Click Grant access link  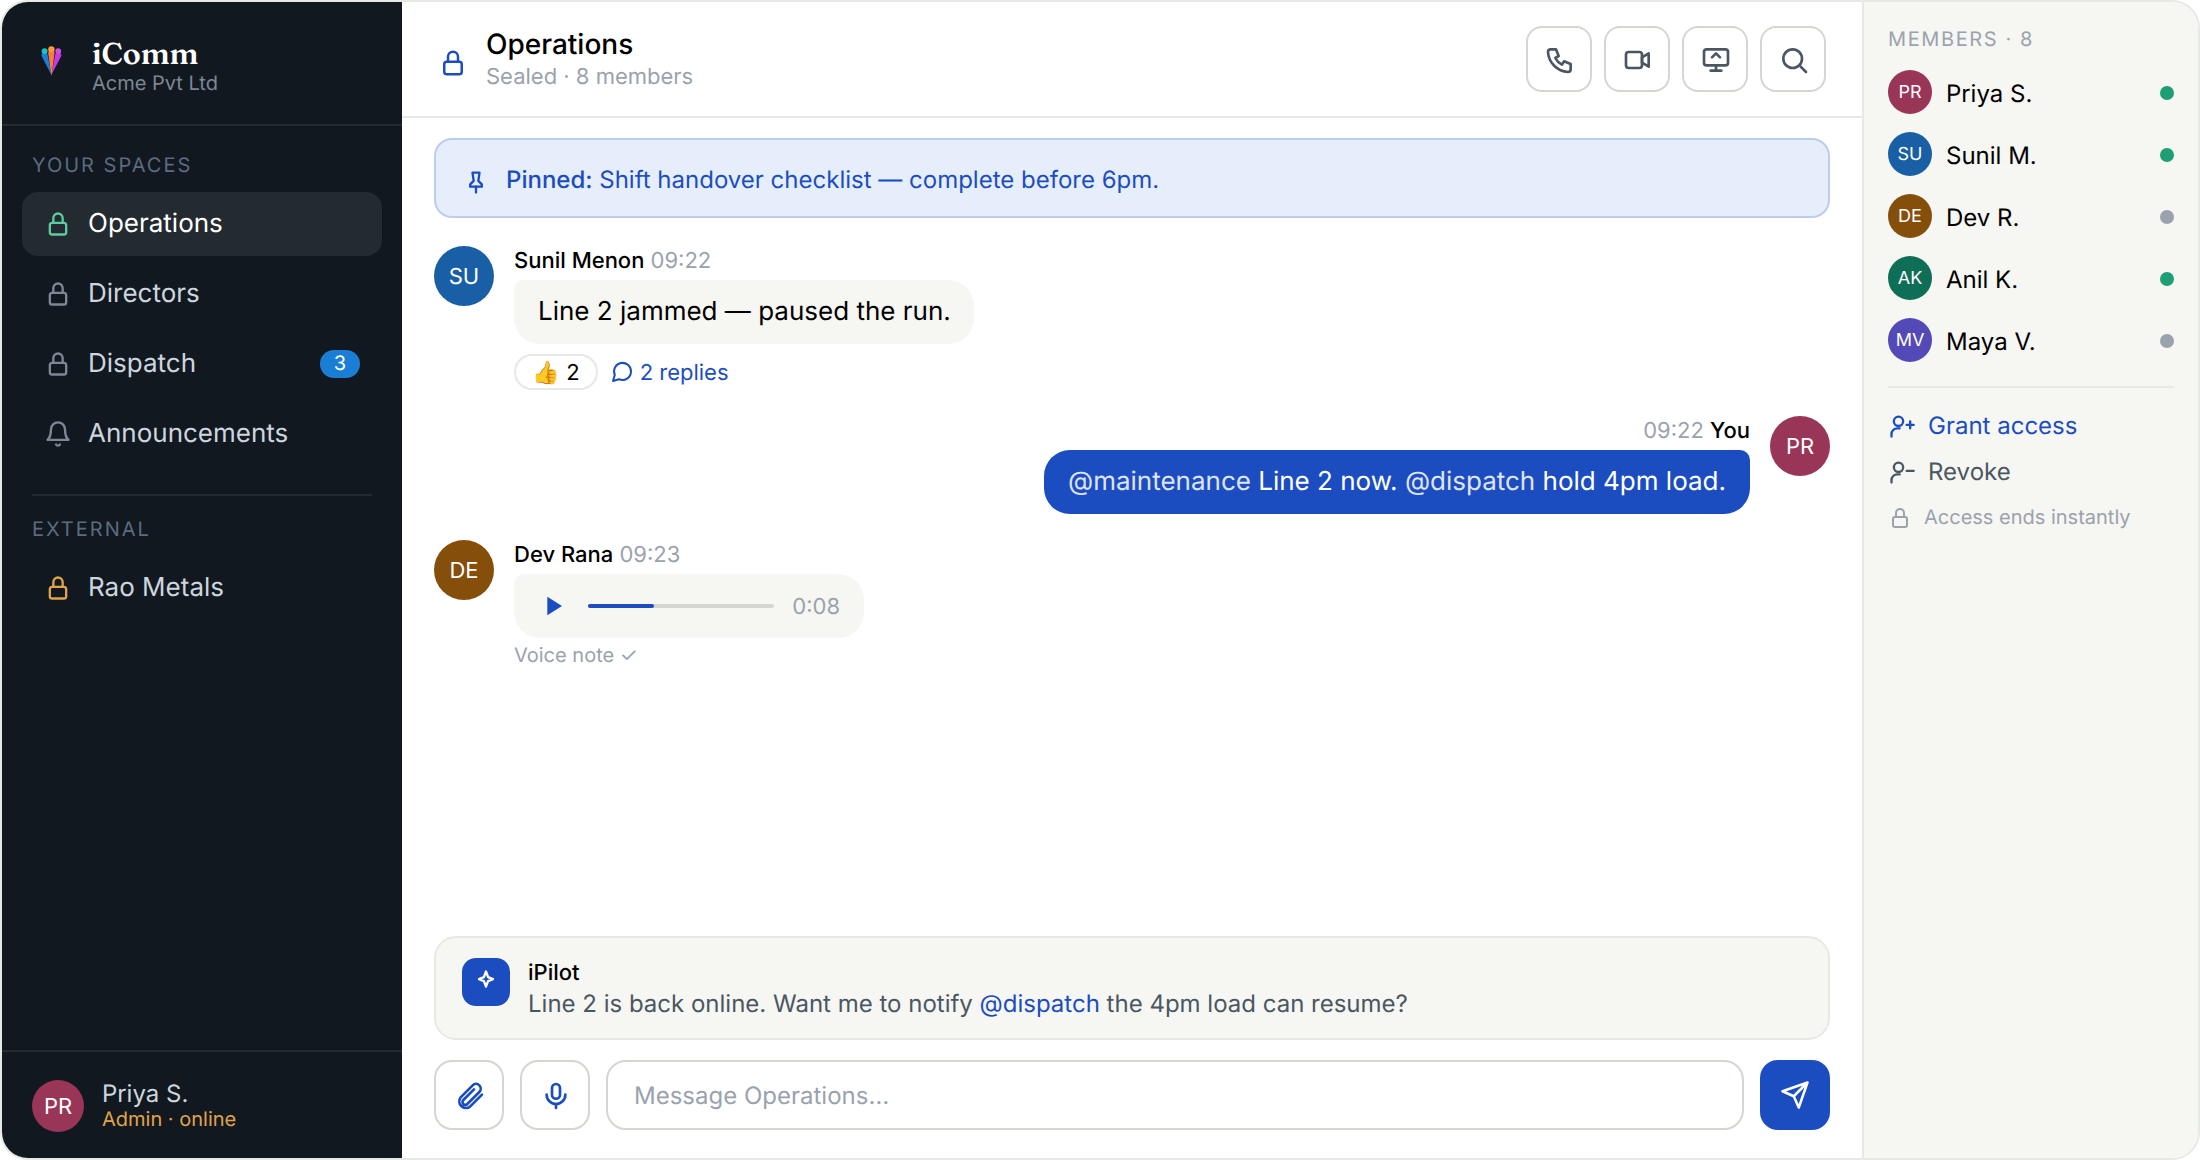(2002, 426)
